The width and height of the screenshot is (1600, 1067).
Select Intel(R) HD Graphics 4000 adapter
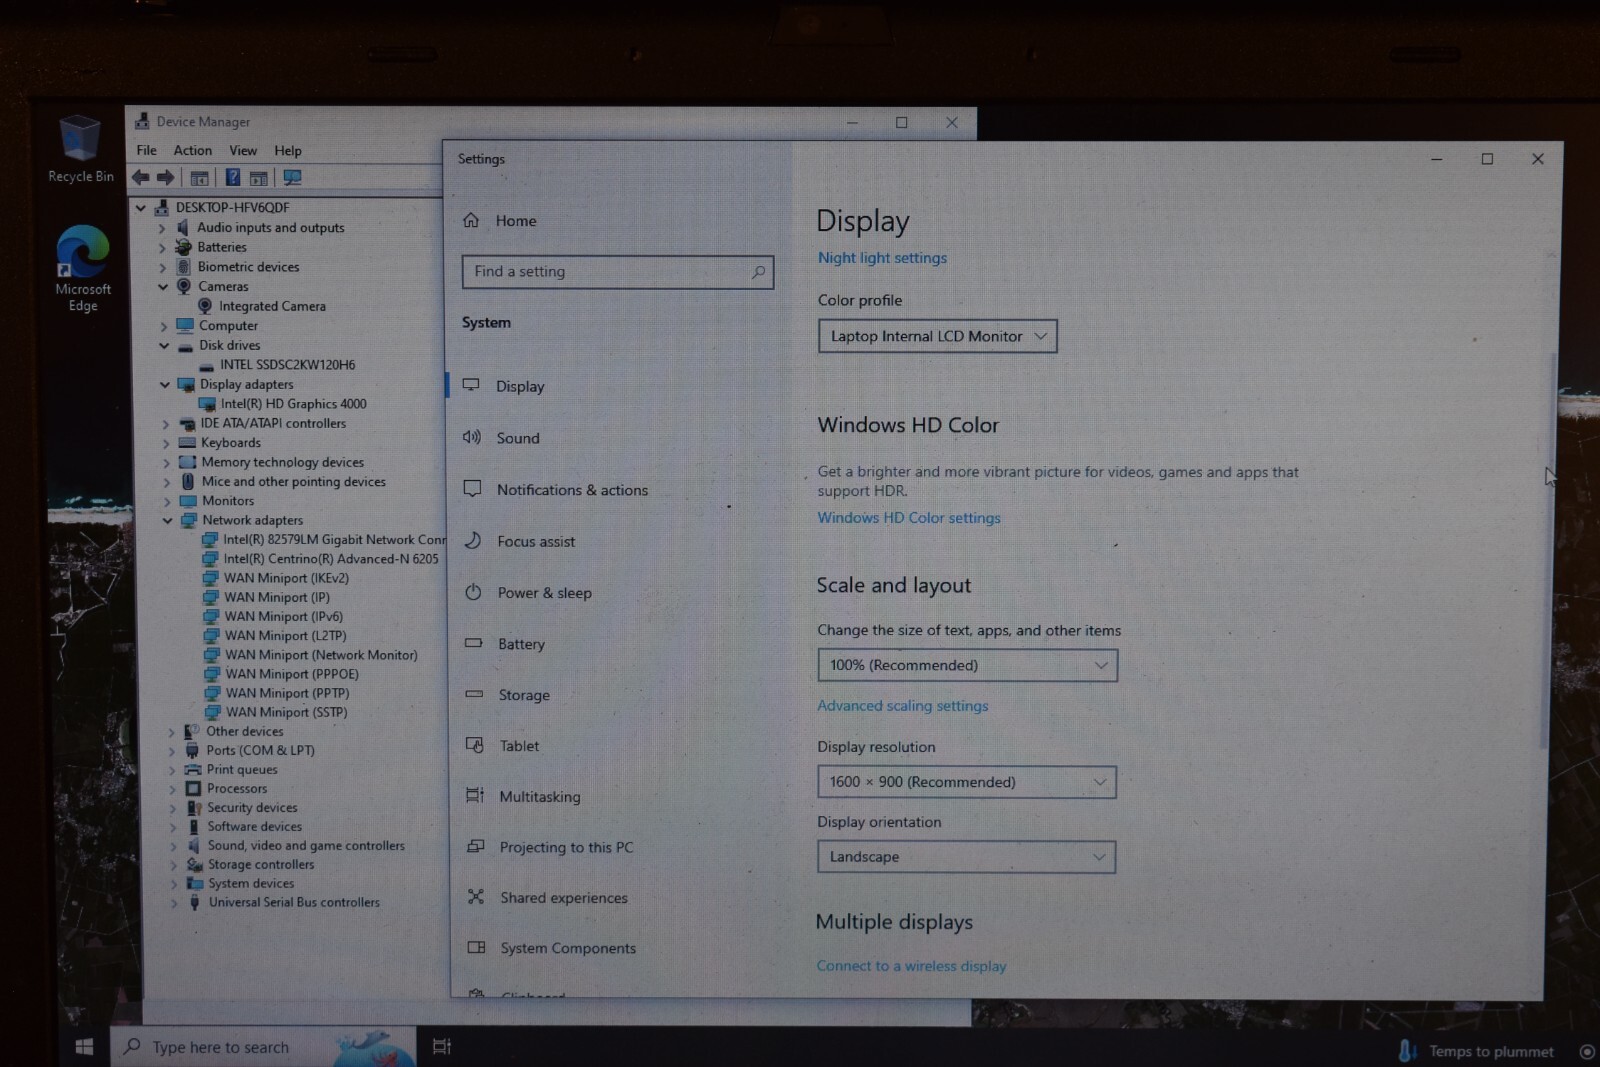click(293, 404)
